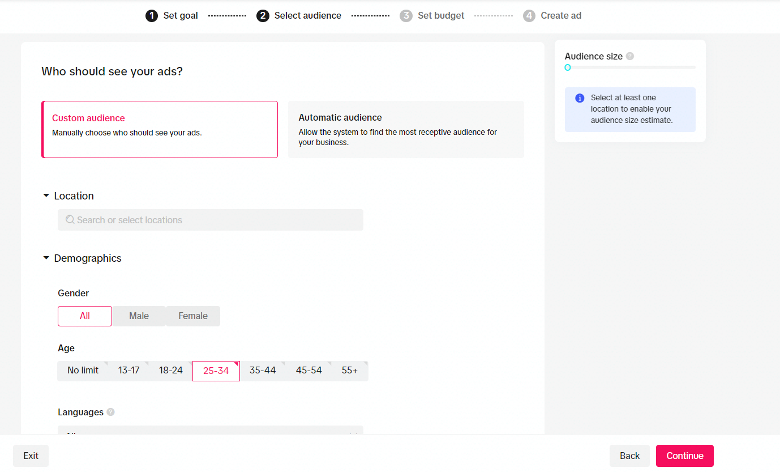Select Female gender option

click(x=193, y=316)
